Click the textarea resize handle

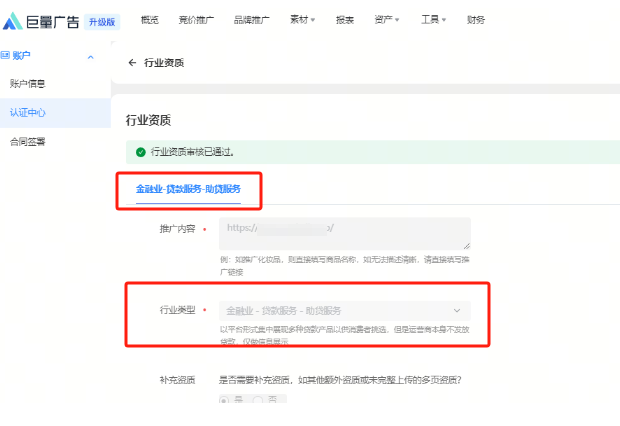467,246
